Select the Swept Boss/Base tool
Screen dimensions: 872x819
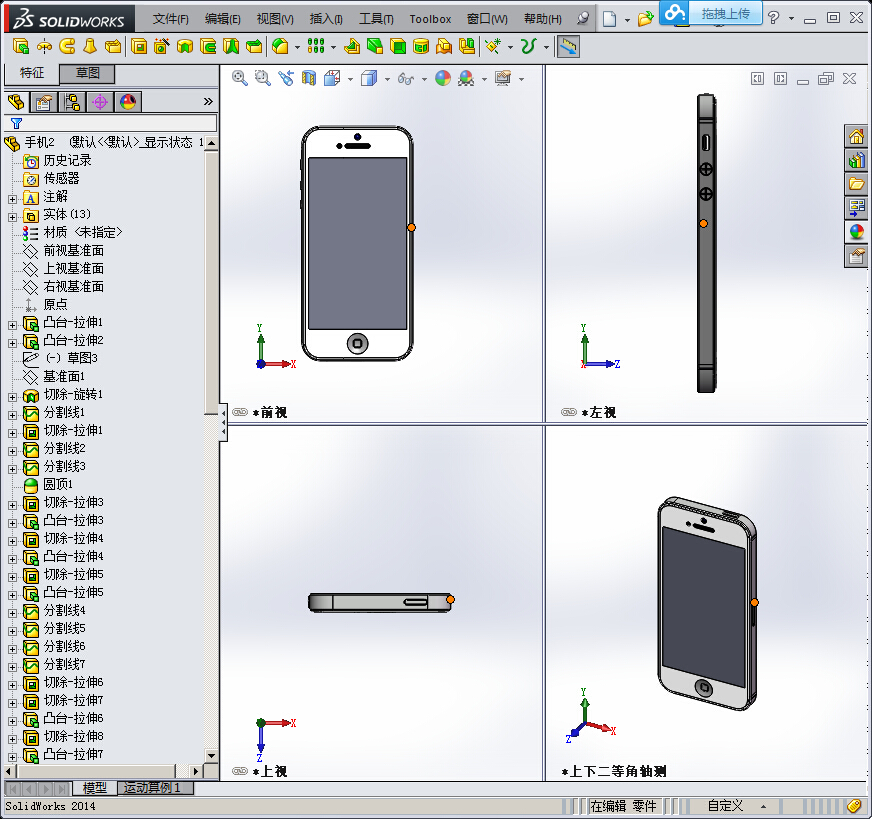click(67, 47)
